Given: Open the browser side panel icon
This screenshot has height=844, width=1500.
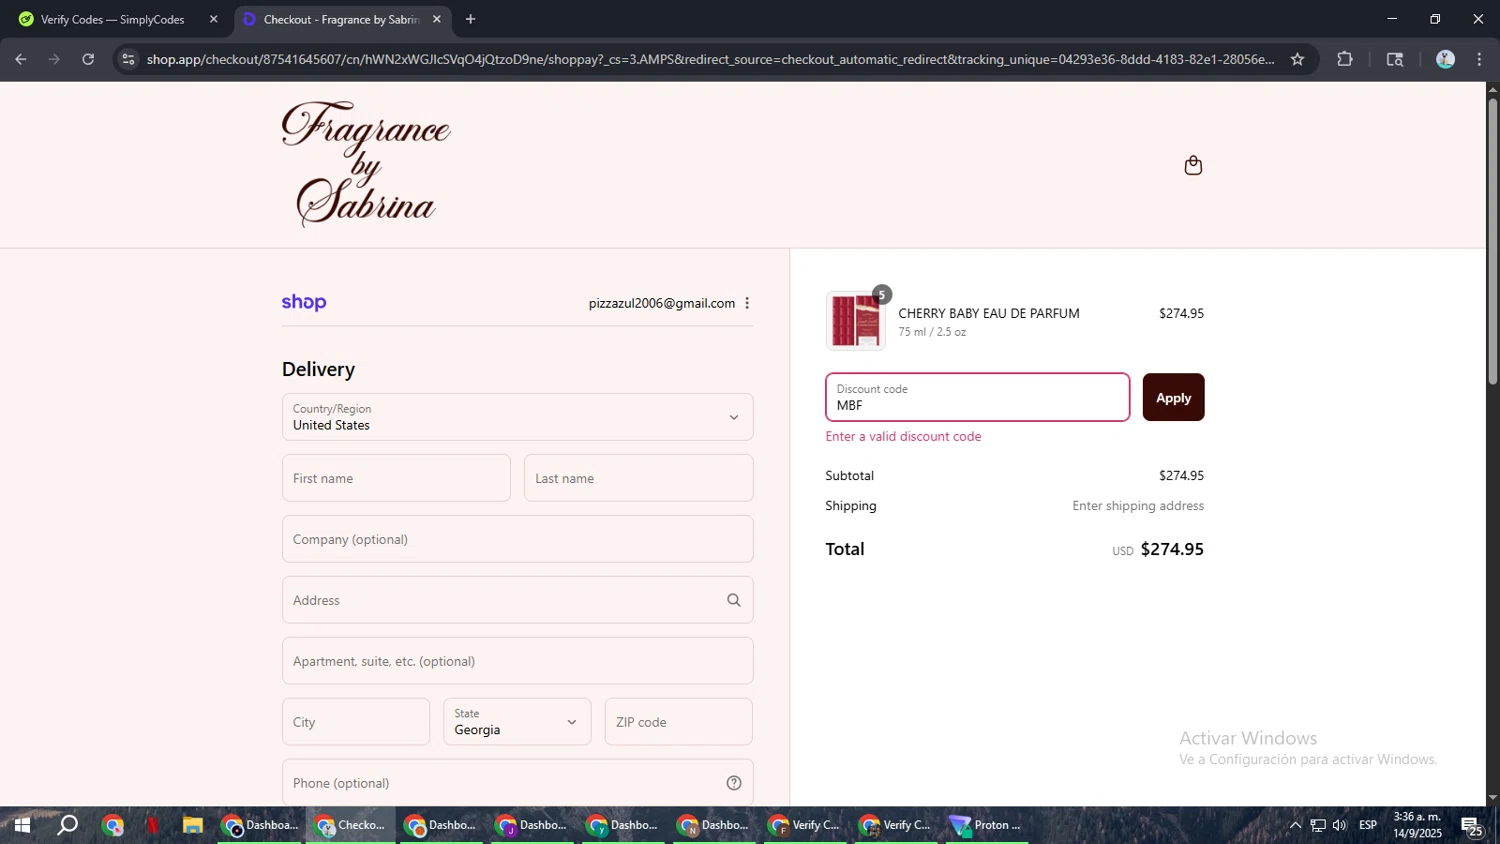Looking at the screenshot, I should click(1395, 59).
